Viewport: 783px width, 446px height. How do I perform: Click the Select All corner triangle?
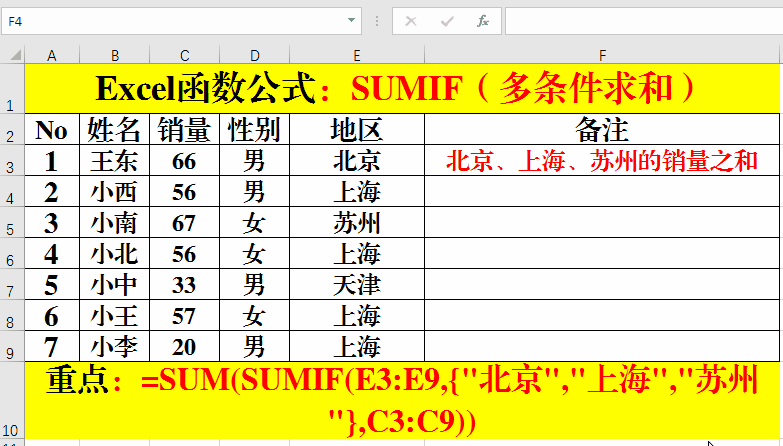15,54
